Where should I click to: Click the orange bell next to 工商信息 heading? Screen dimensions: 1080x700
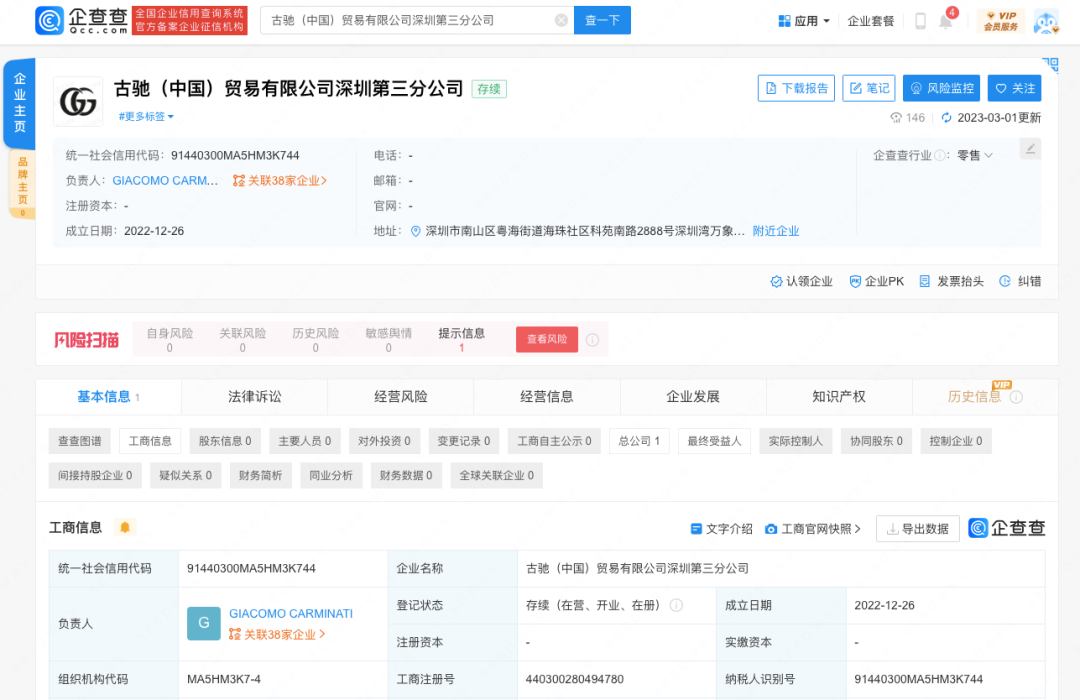(x=125, y=527)
